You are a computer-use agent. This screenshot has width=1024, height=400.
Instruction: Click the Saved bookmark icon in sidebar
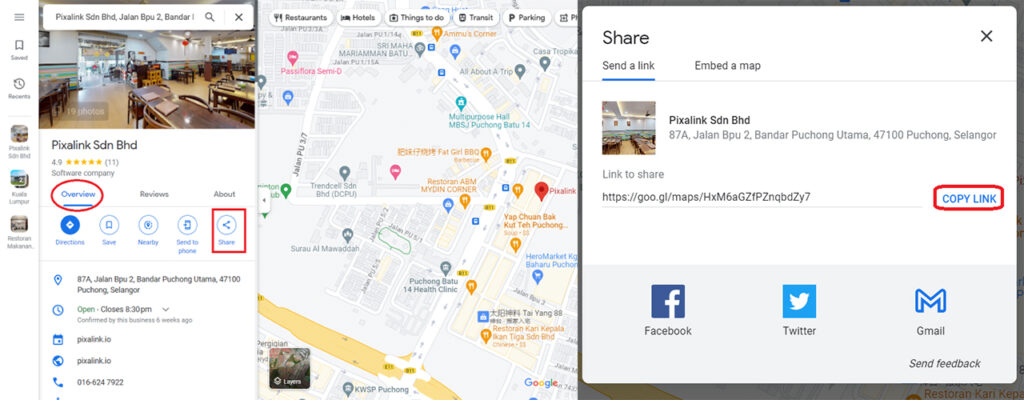click(19, 45)
